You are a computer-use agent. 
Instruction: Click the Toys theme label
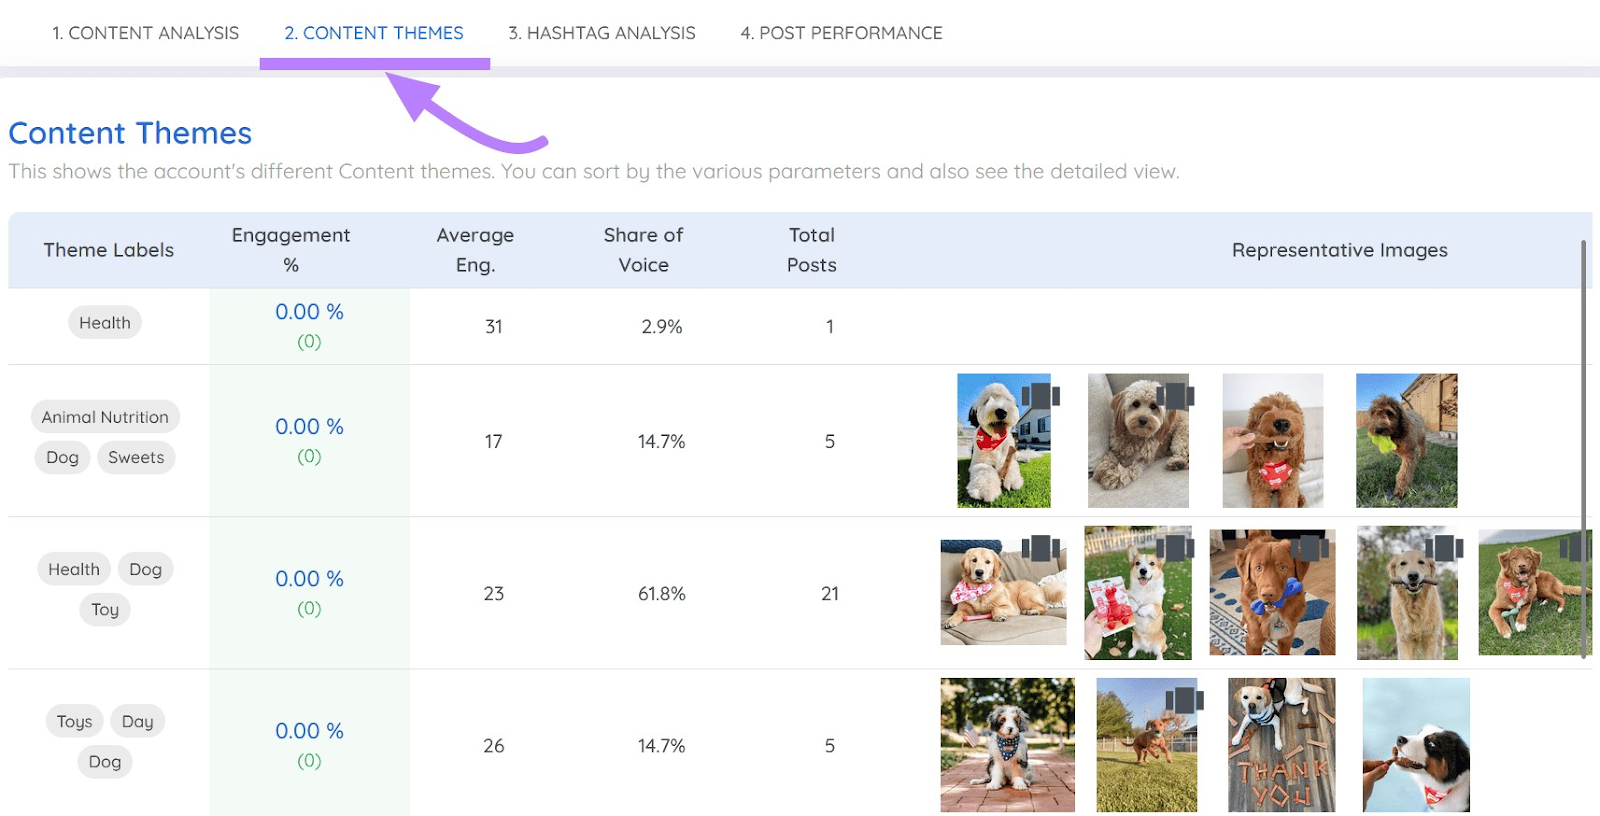click(74, 721)
